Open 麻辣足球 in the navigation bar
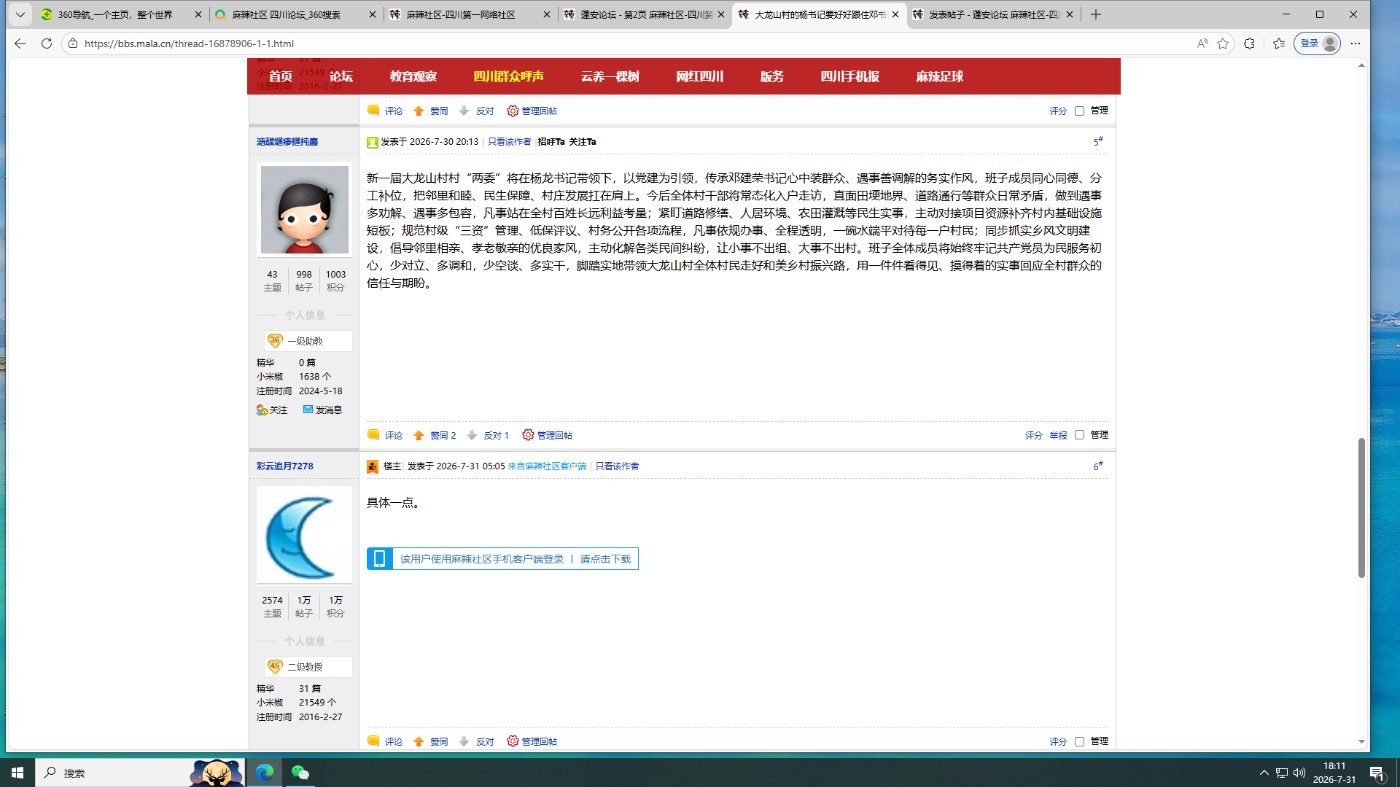 (x=939, y=77)
